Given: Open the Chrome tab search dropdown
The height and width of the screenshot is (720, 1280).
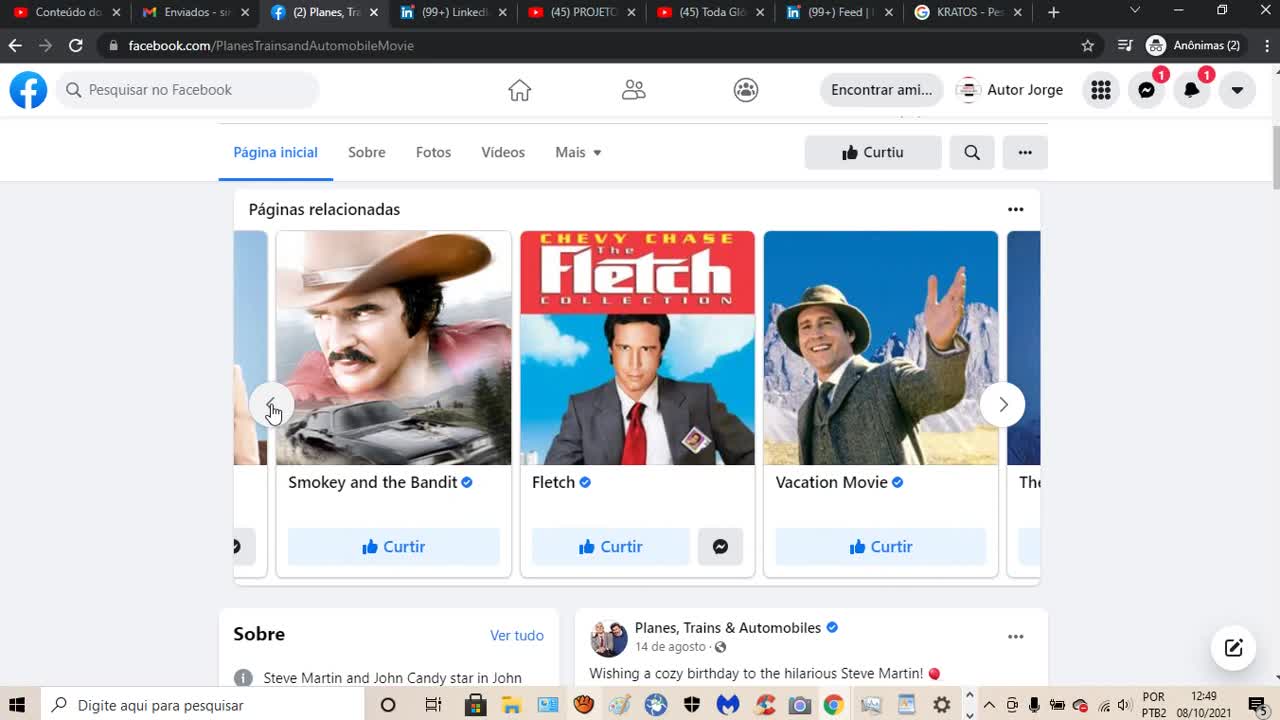Looking at the screenshot, I should pyautogui.click(x=1134, y=10).
